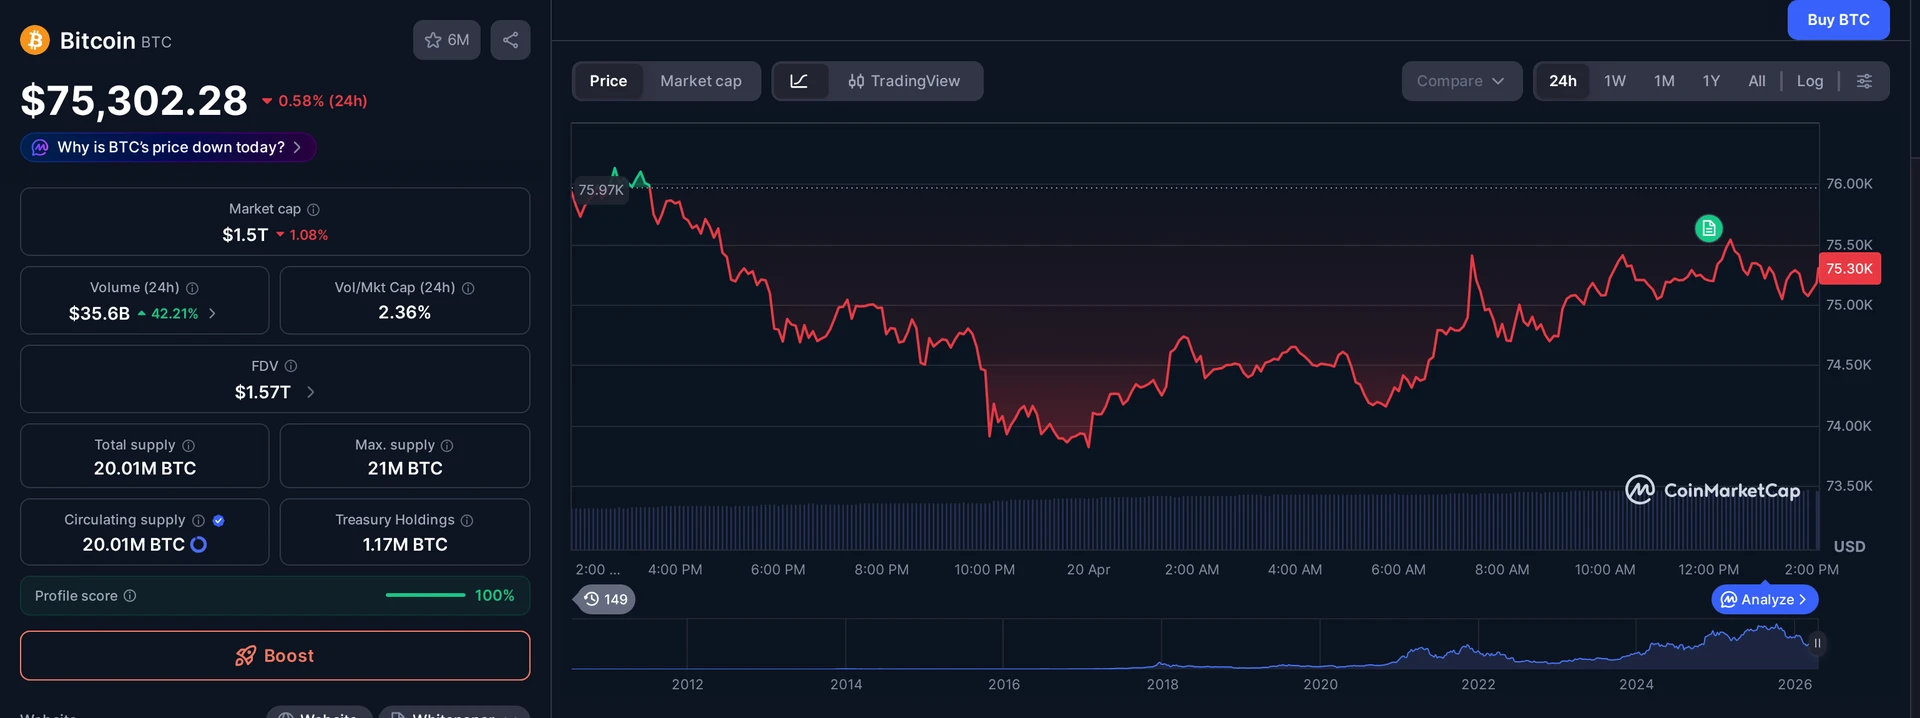1920x718 pixels.
Task: Select the All time range
Action: [x=1757, y=81]
